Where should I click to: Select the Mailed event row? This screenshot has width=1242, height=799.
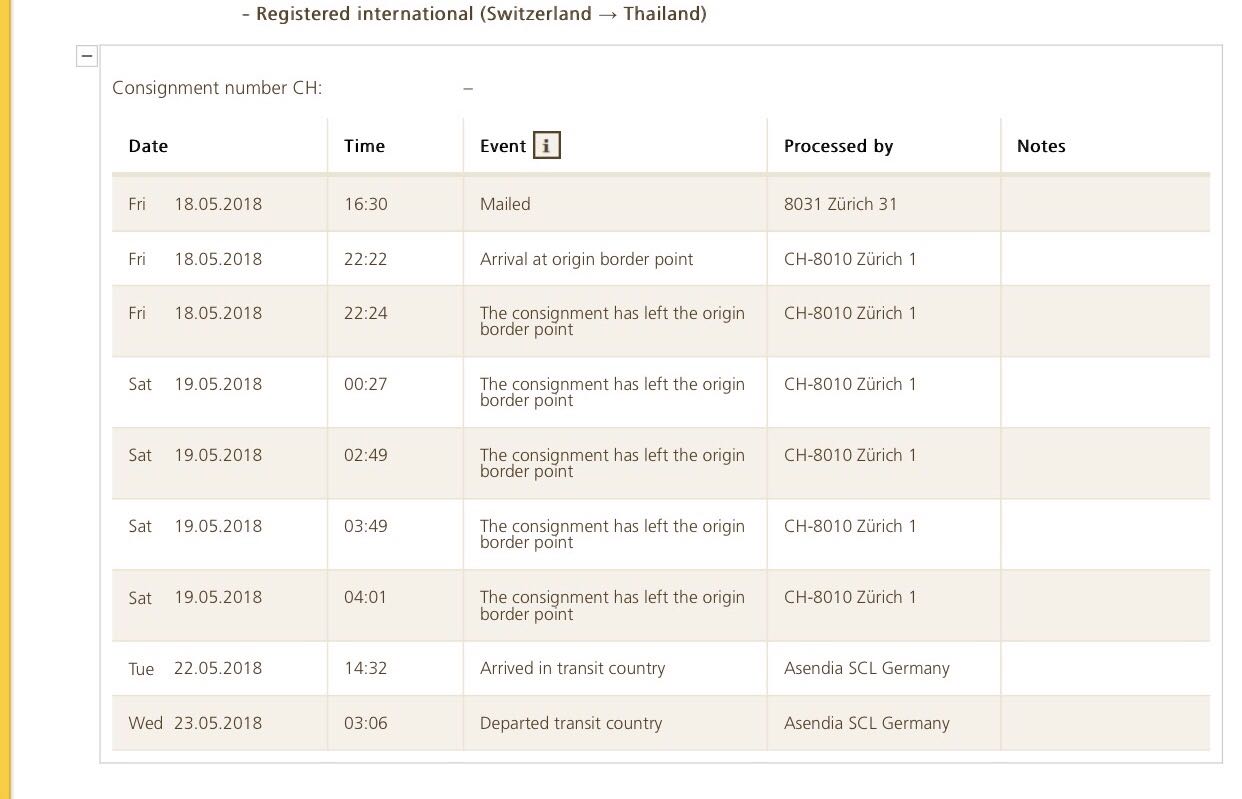point(505,204)
